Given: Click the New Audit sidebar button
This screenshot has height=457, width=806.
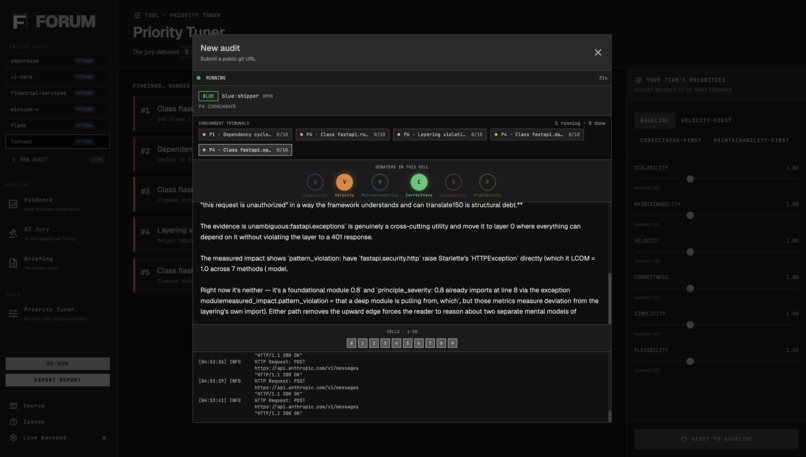Looking at the screenshot, I should (57, 159).
